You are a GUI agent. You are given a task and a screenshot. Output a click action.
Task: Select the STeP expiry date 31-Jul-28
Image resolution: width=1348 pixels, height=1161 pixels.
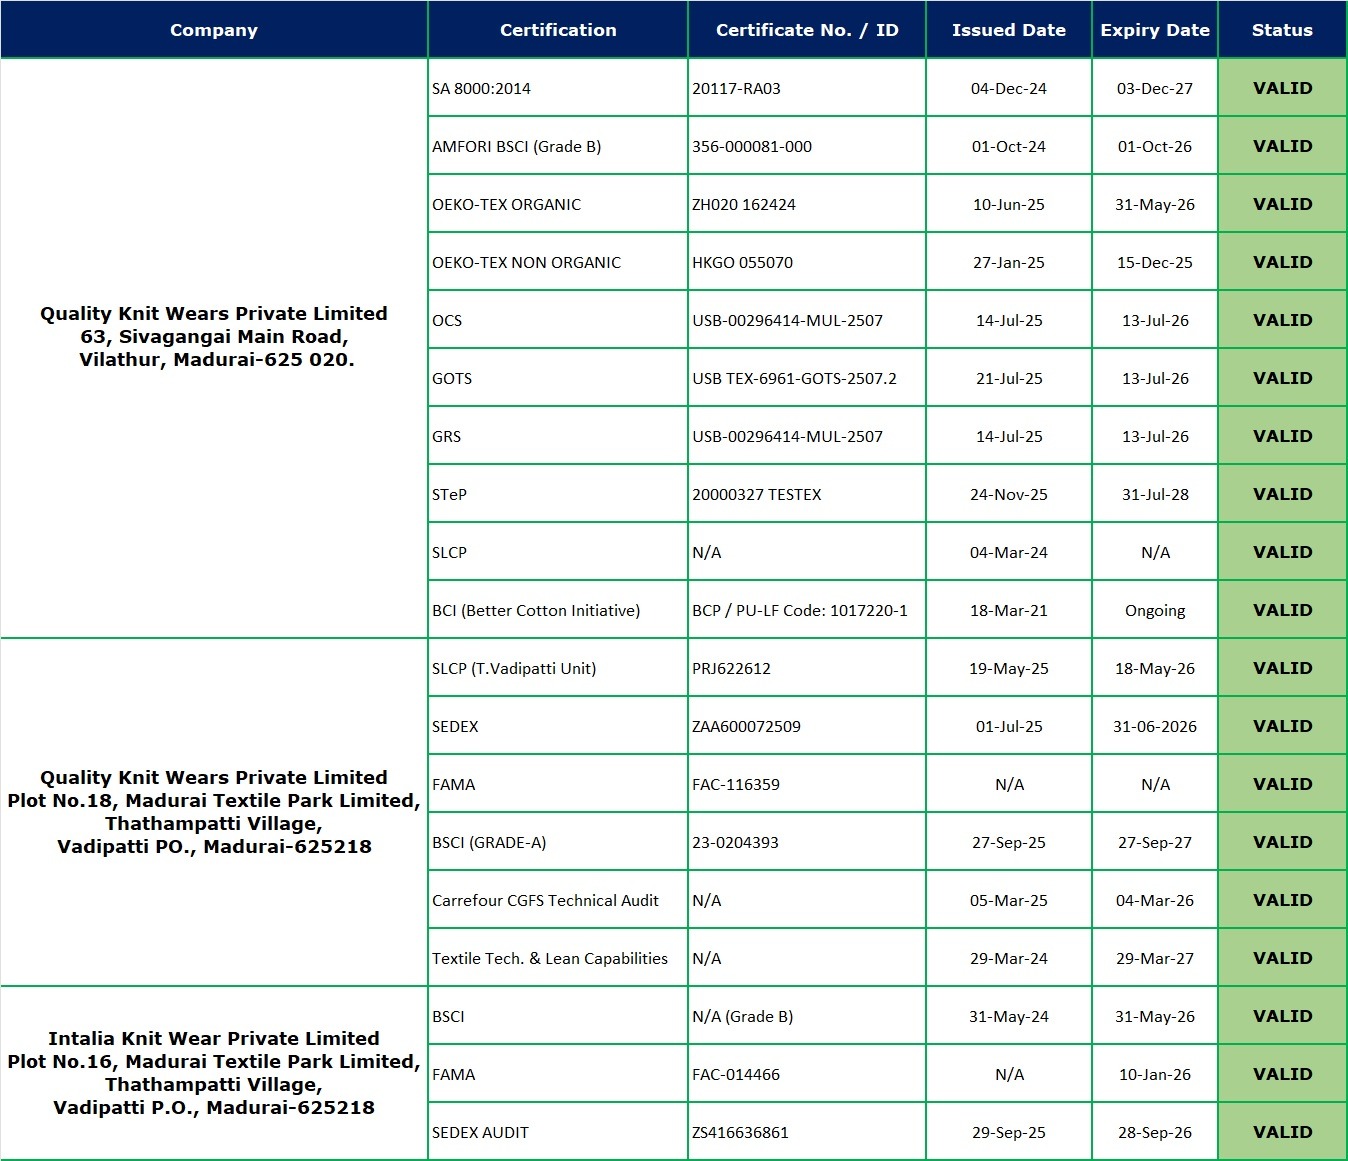click(1155, 494)
